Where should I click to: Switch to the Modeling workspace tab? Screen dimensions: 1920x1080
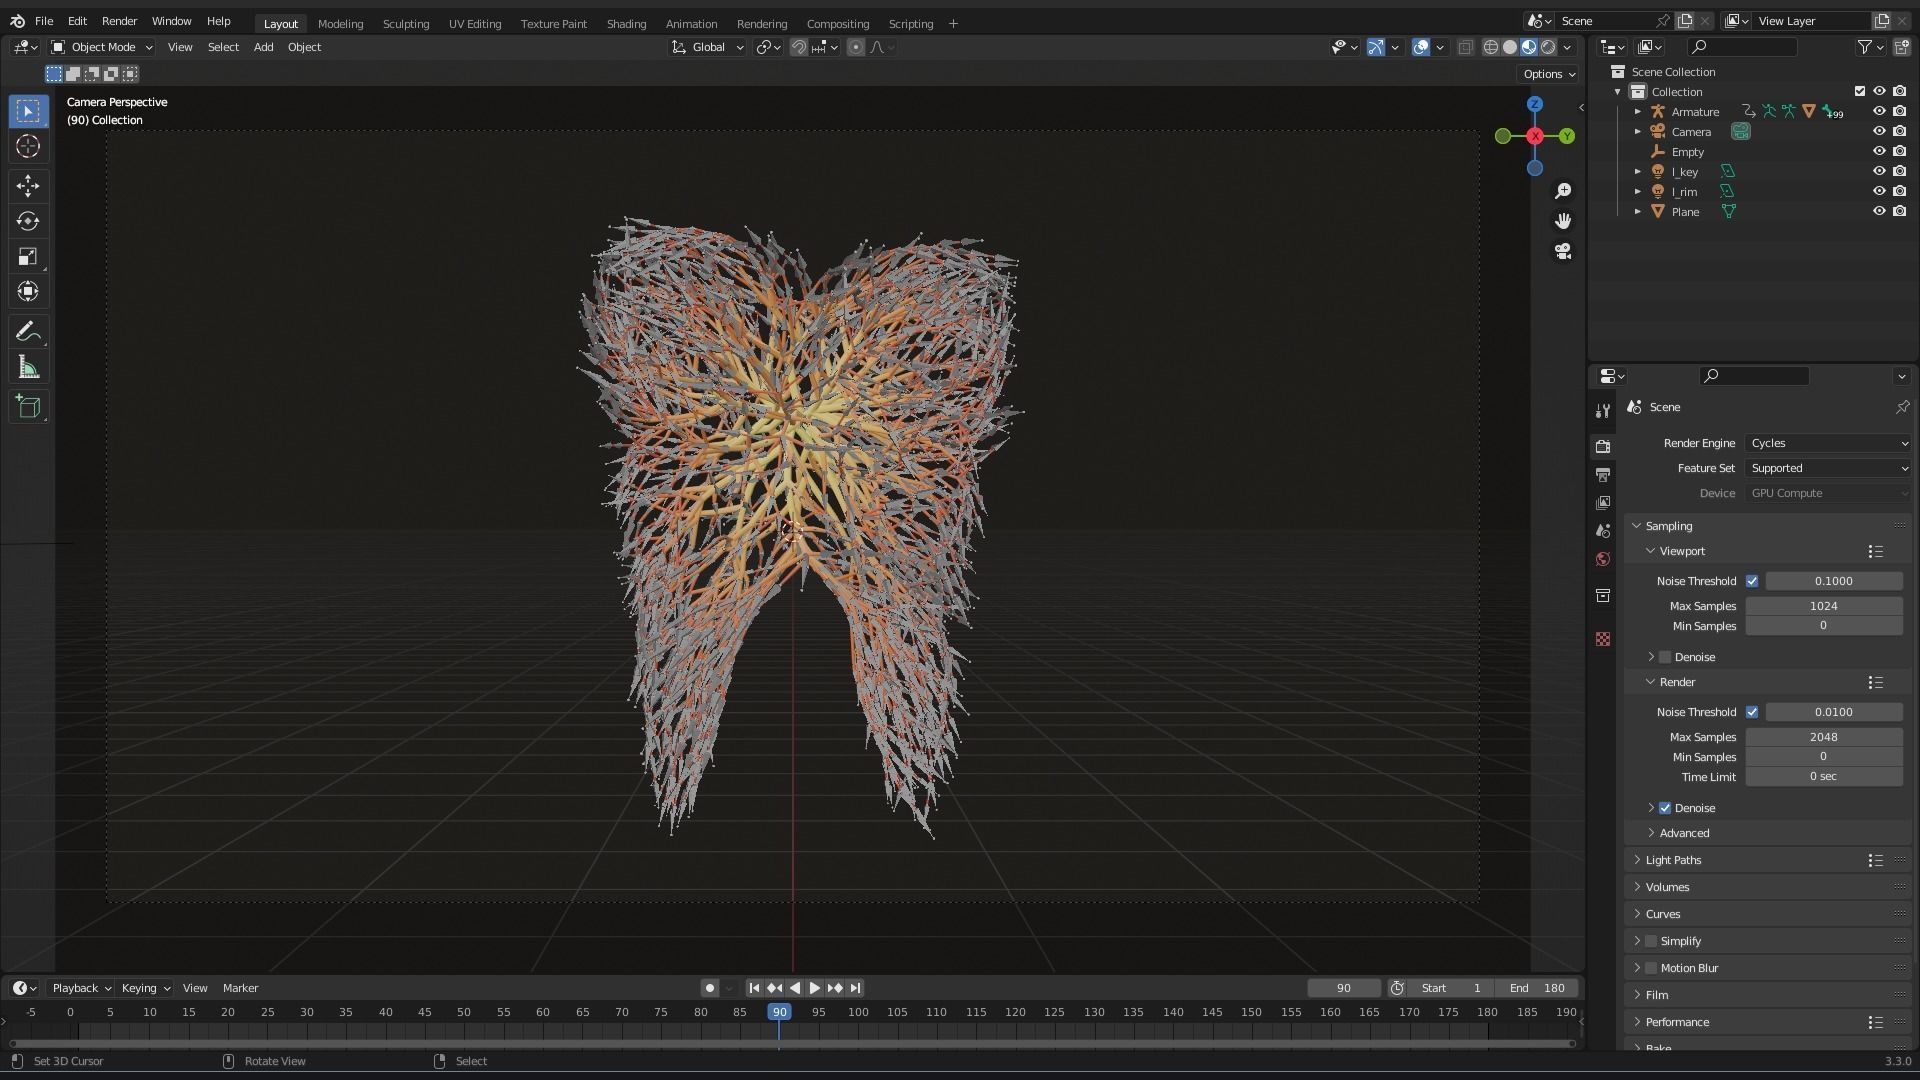coord(340,23)
